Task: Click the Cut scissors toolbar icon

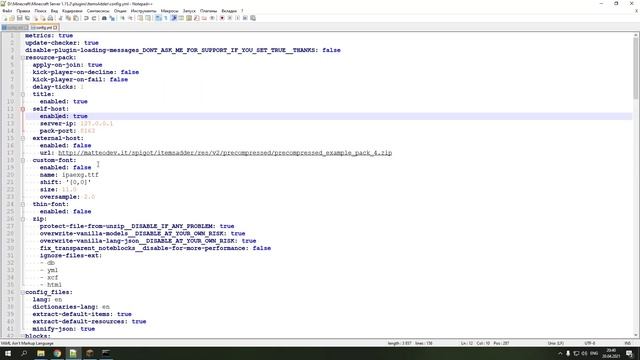Action: point(60,18)
